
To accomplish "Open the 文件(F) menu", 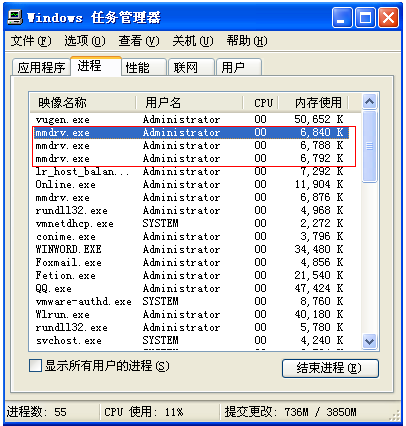I will (x=31, y=41).
